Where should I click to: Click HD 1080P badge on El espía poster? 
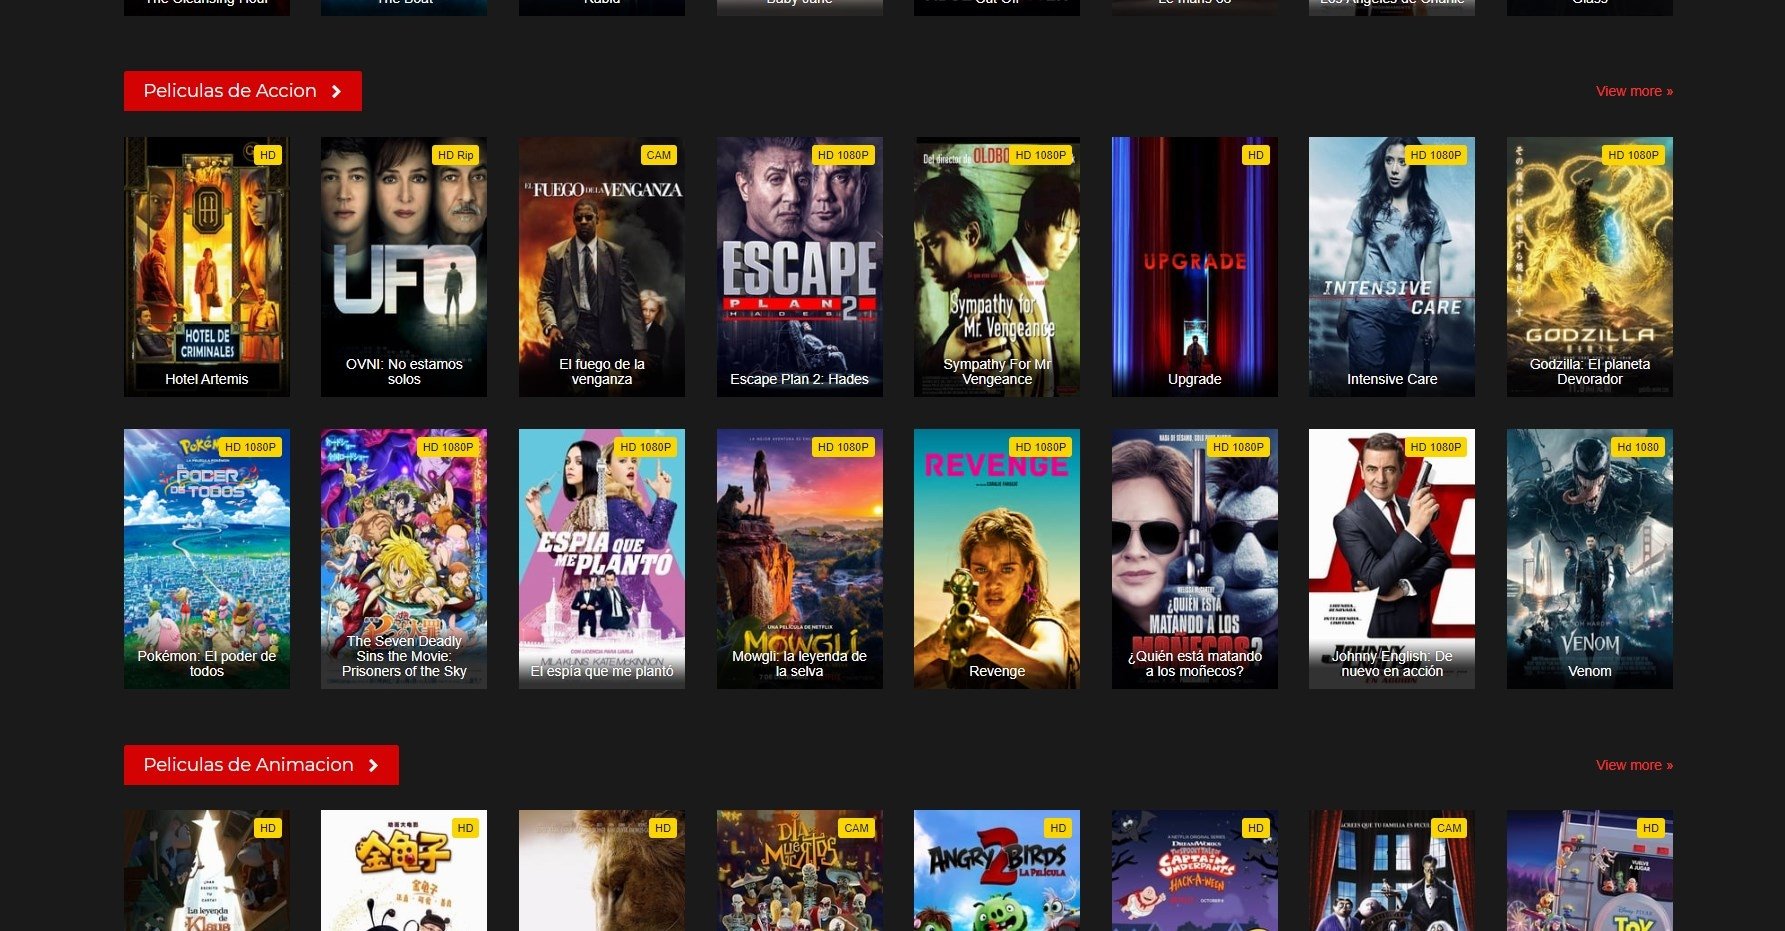(646, 447)
